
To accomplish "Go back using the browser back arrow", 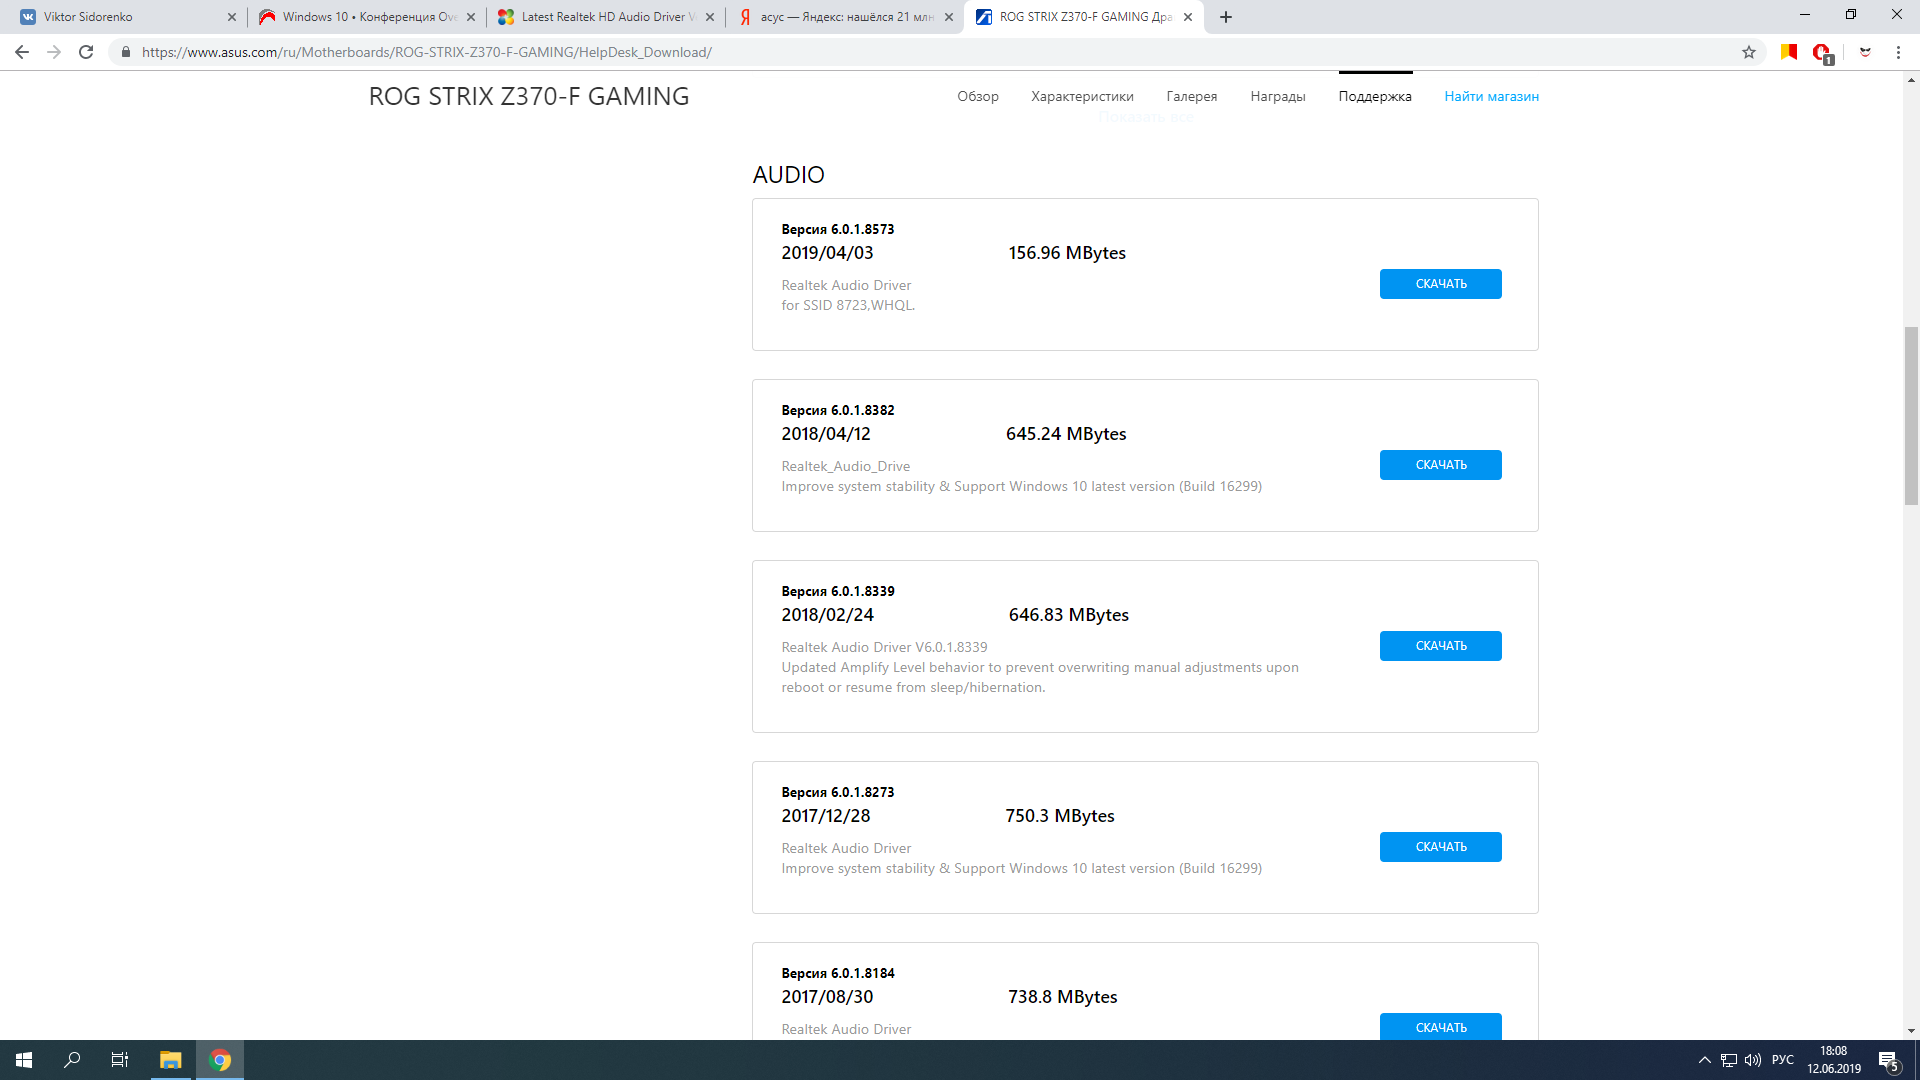I will tap(22, 52).
